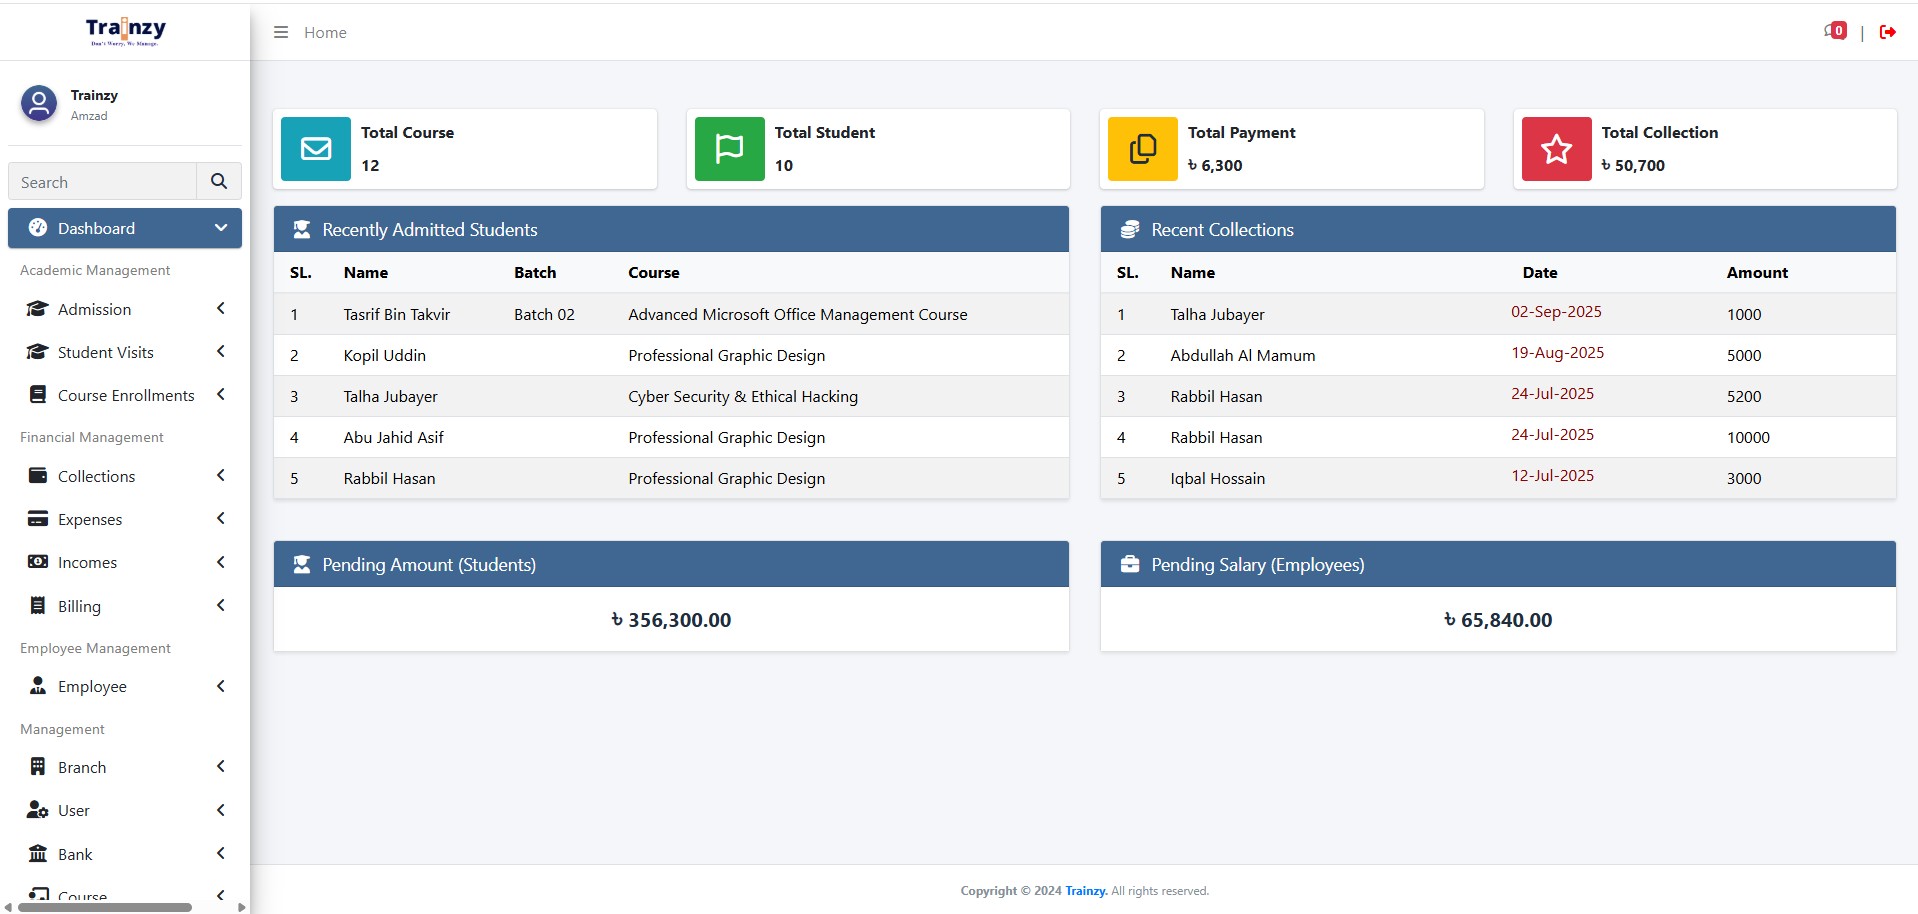Click the user avatar profile icon

pos(39,103)
